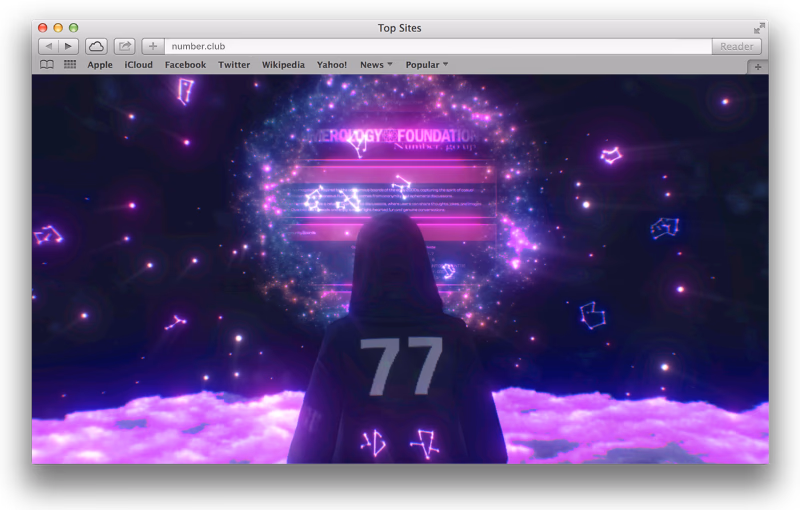Click the back navigation arrow
800x510 pixels.
48,46
